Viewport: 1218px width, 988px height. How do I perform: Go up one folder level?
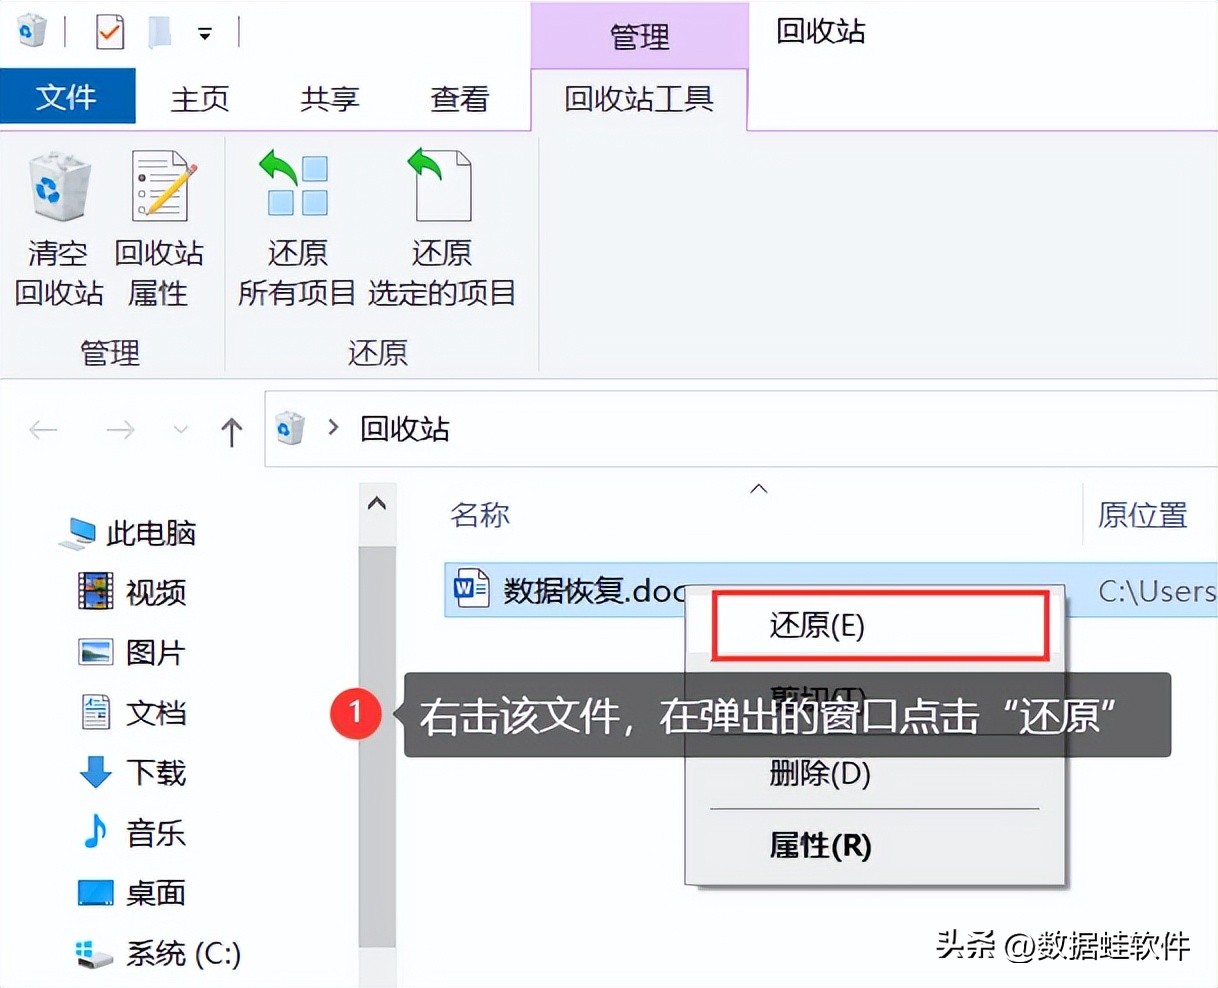click(x=231, y=431)
